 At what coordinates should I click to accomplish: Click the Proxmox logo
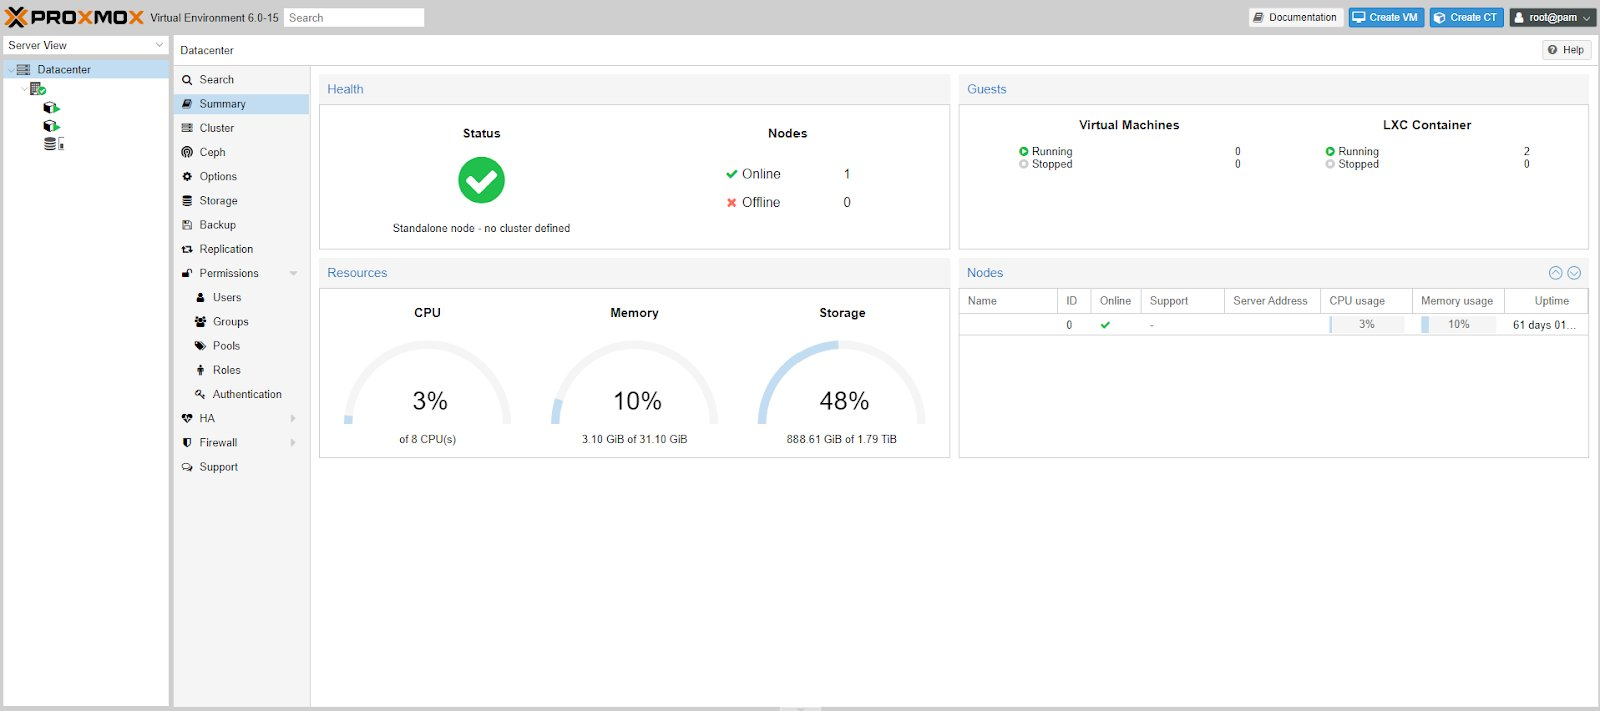74,17
